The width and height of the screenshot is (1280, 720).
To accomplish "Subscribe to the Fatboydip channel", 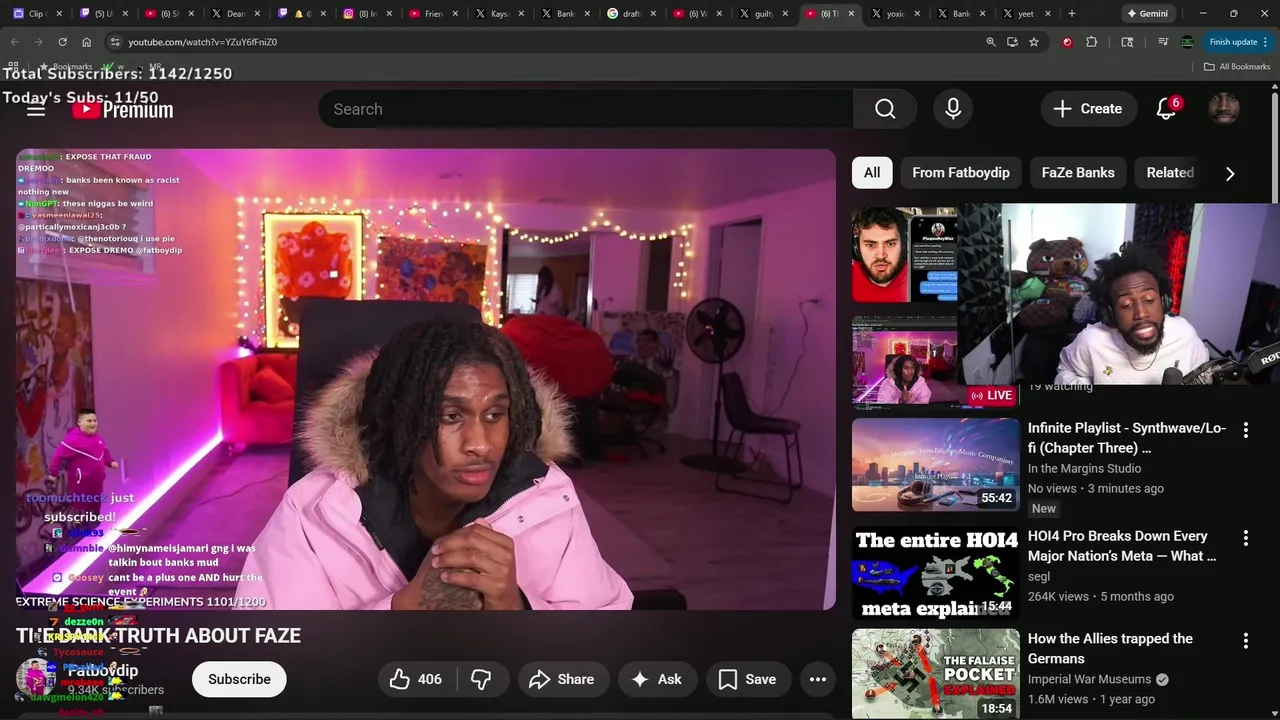I will (x=239, y=679).
